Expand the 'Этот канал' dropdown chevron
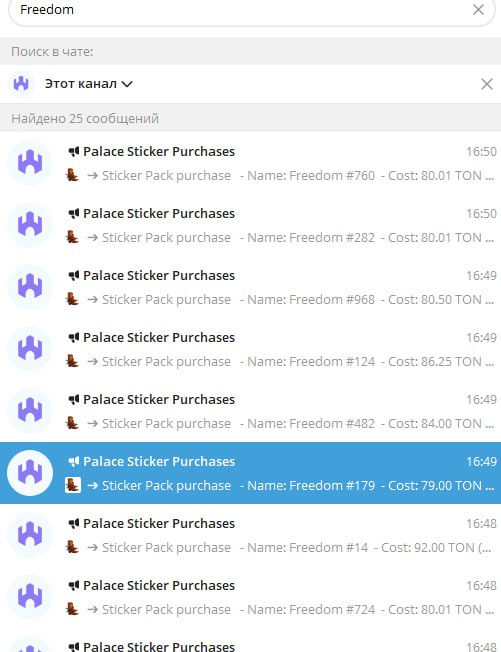The height and width of the screenshot is (652, 501). tap(127, 84)
